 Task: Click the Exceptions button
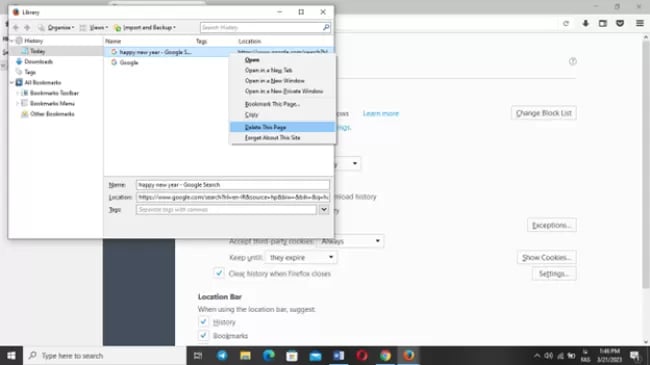click(552, 225)
